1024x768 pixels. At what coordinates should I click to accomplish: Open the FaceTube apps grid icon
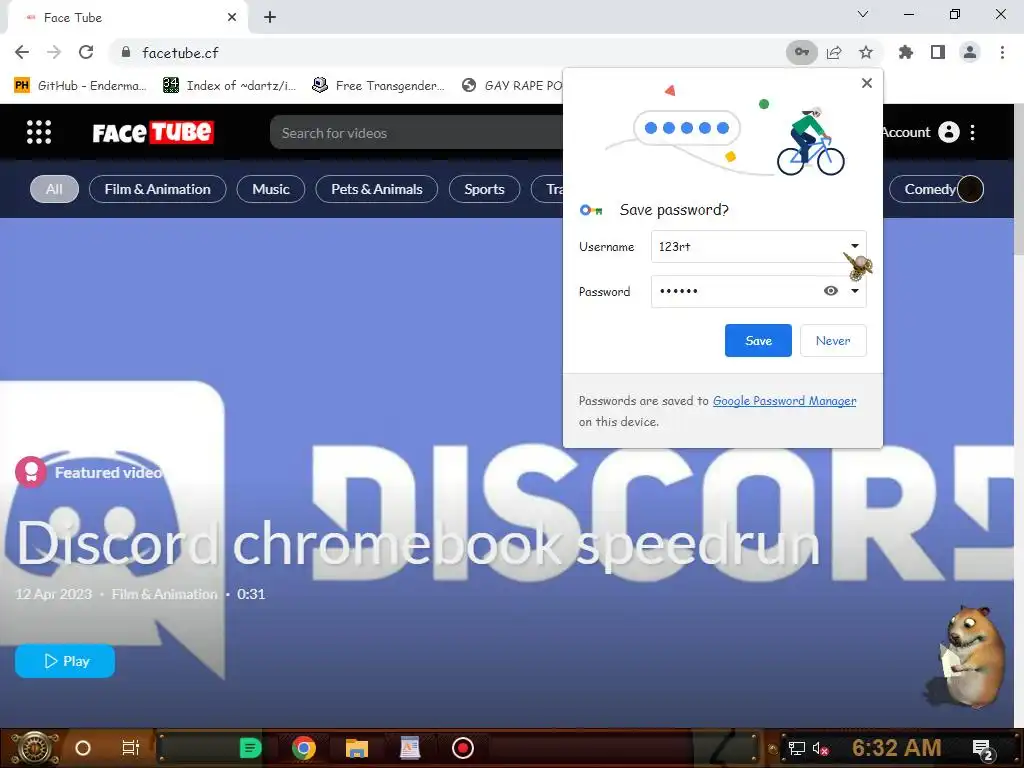(x=39, y=133)
